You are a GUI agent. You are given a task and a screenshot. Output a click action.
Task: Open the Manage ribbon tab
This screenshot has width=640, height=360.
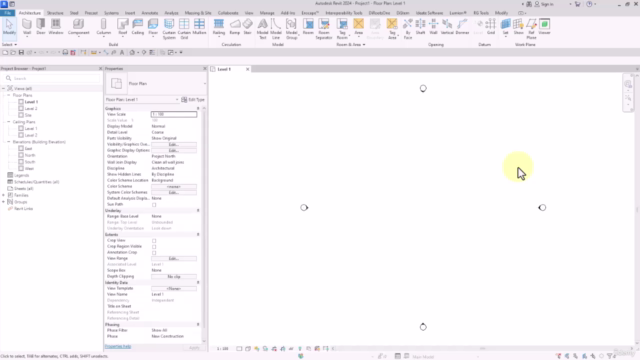(x=267, y=13)
